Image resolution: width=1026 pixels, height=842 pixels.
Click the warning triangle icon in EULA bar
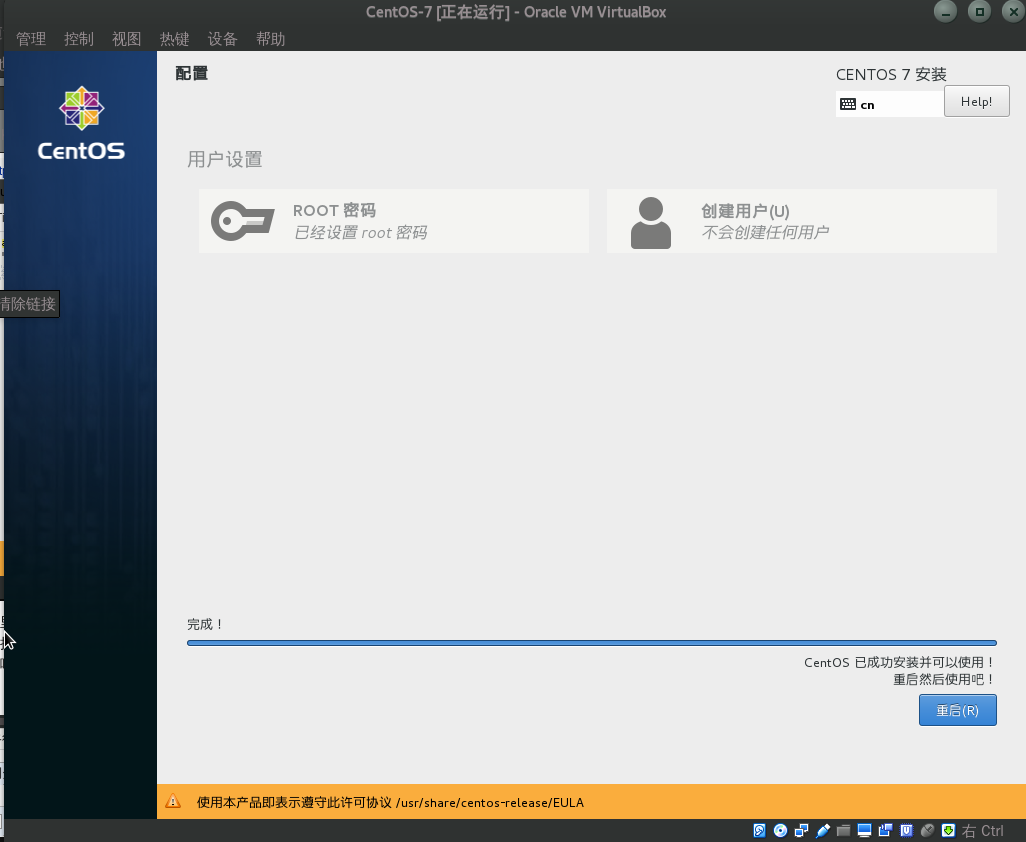[173, 801]
